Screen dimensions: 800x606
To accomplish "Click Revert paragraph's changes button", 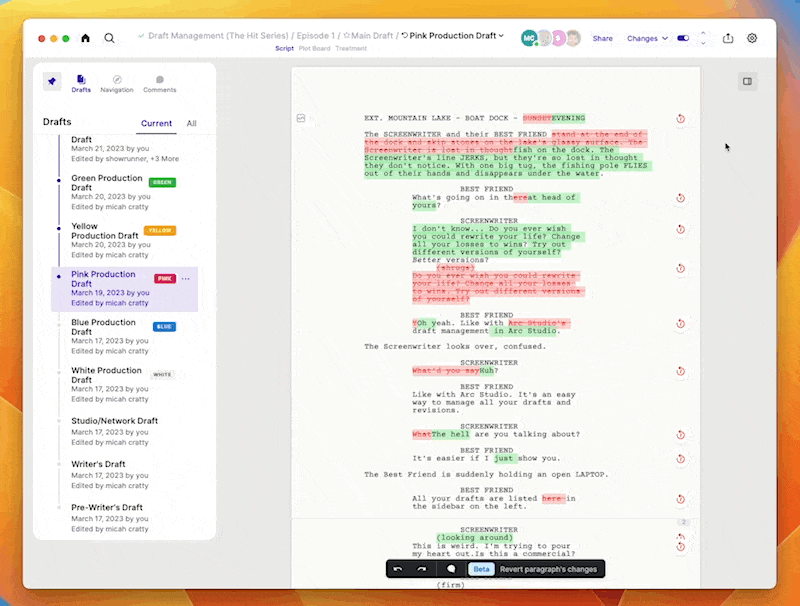I will tap(548, 569).
